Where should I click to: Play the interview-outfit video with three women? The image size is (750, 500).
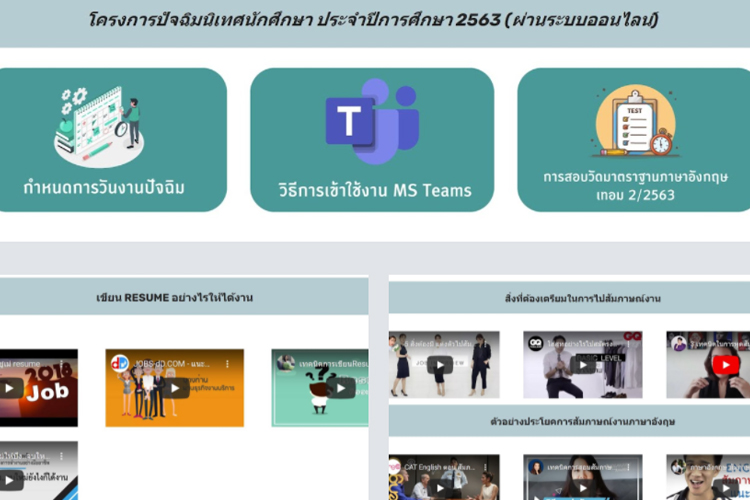(x=440, y=365)
